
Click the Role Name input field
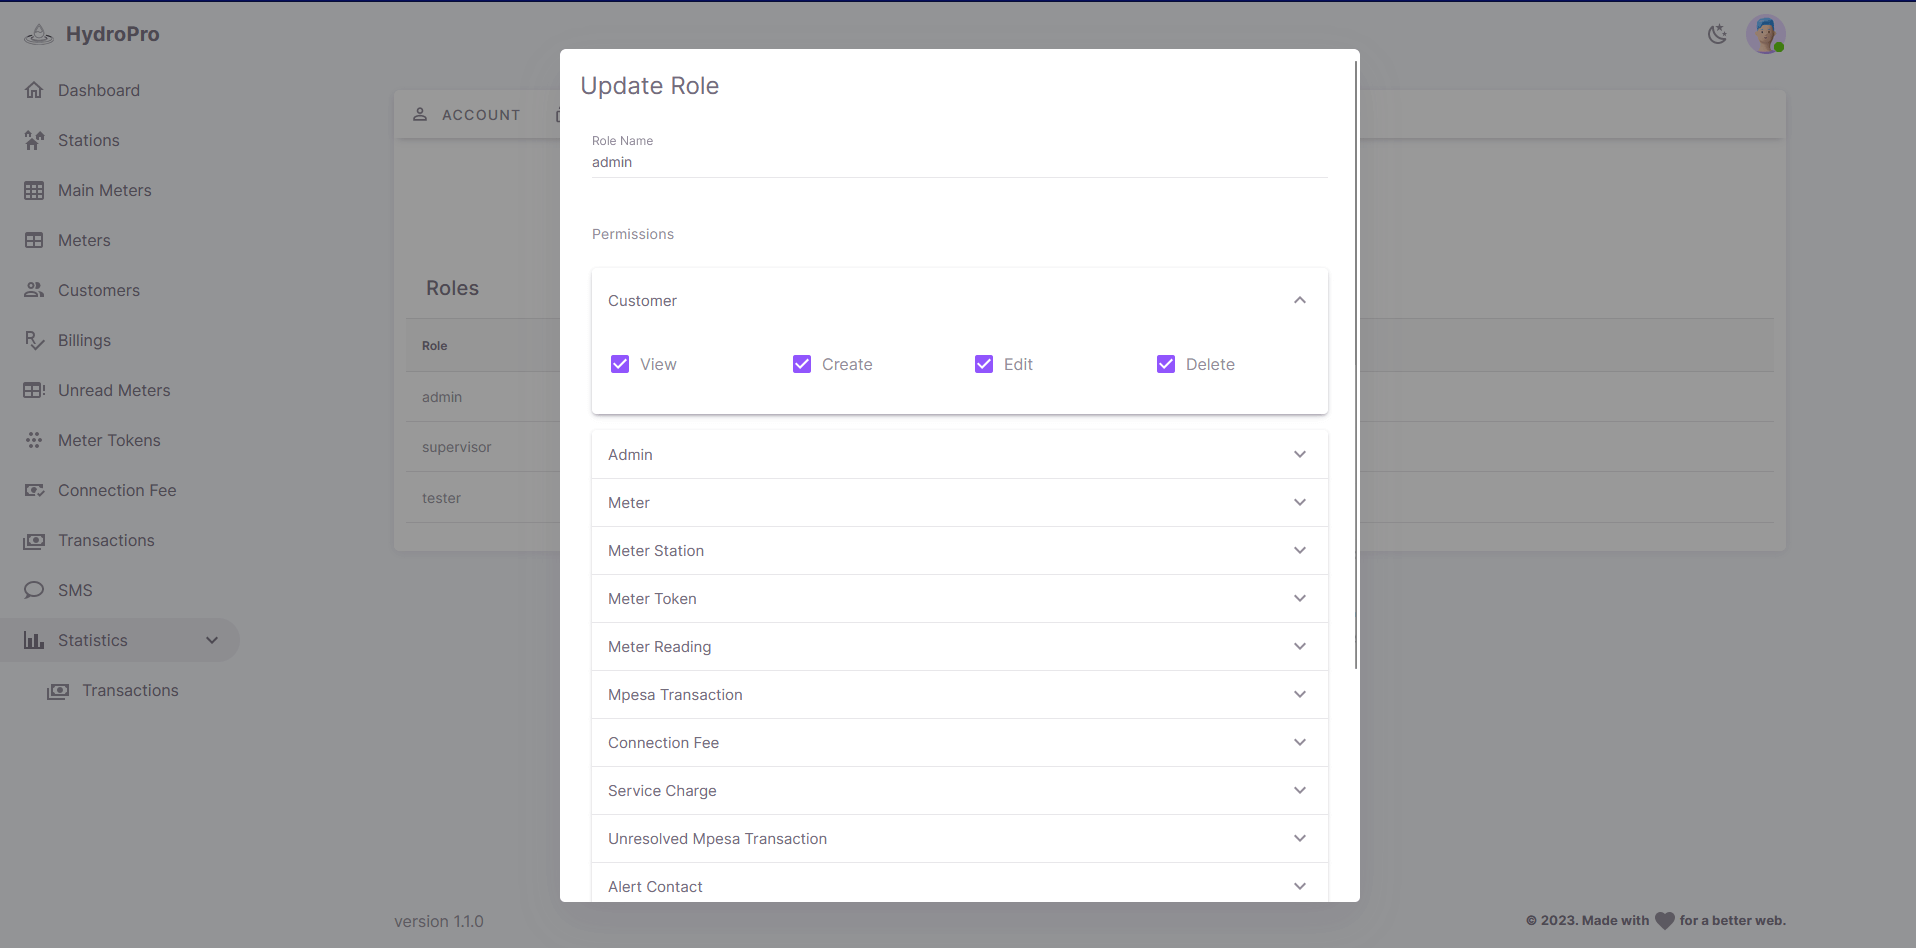click(958, 162)
